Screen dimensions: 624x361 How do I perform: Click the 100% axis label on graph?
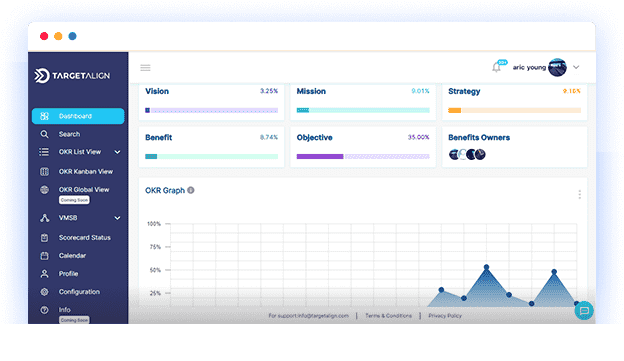pyautogui.click(x=154, y=224)
